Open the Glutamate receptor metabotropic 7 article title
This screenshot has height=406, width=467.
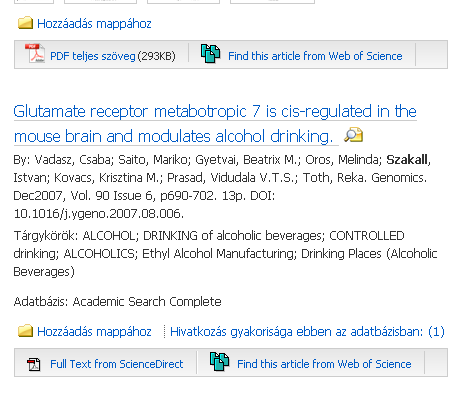(215, 124)
